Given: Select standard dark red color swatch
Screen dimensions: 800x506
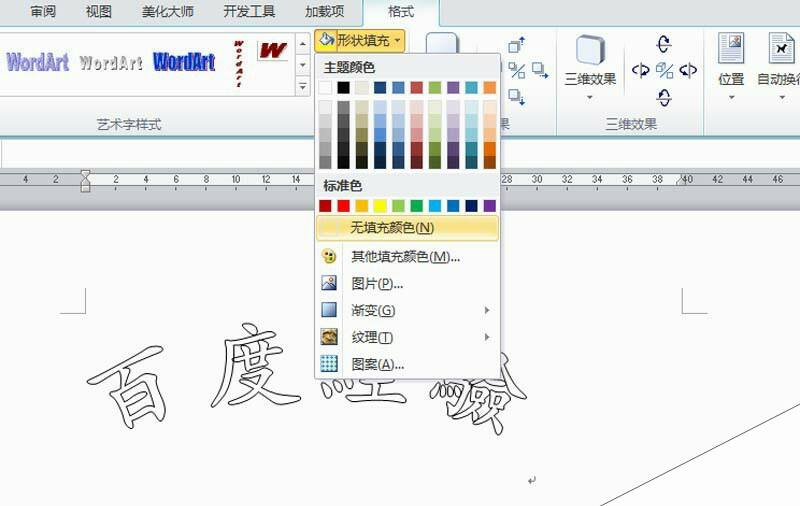Looking at the screenshot, I should point(325,206).
